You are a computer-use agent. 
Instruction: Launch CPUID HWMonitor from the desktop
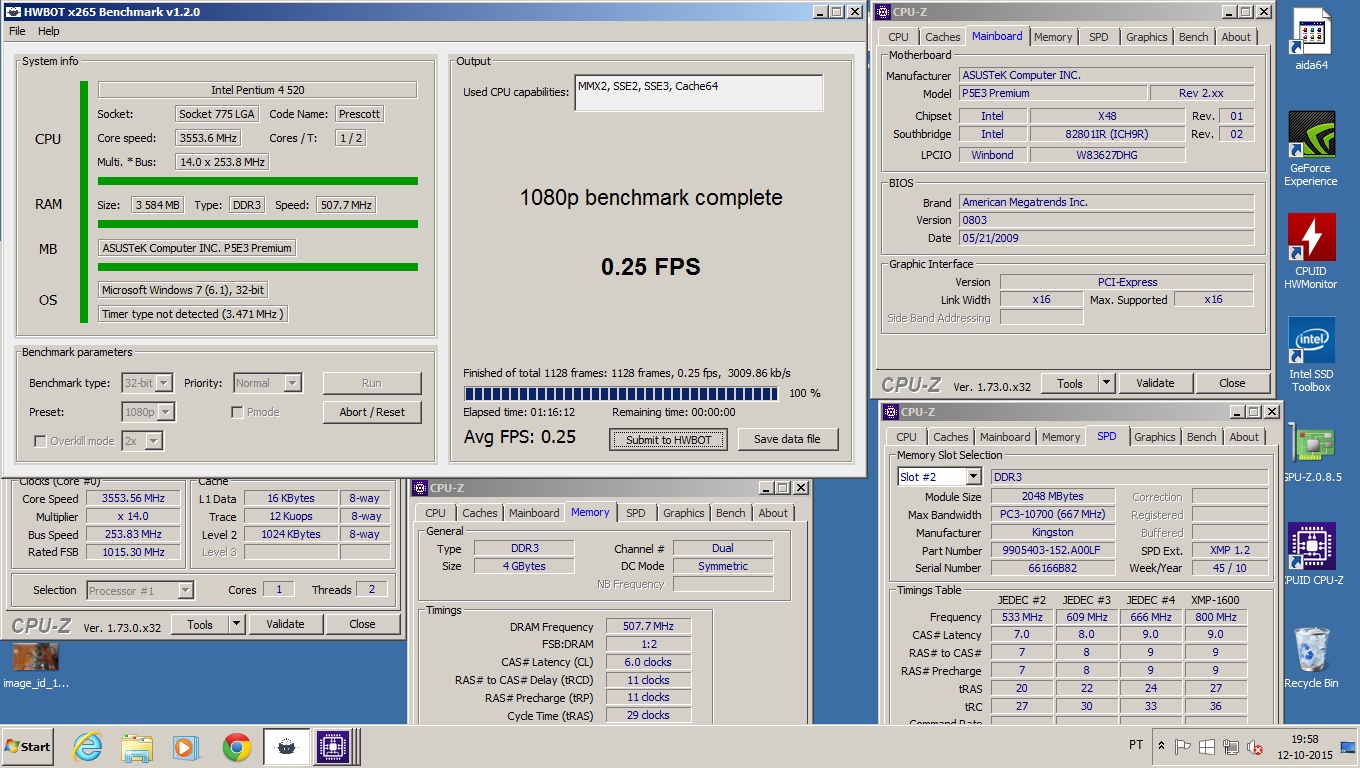(1311, 251)
